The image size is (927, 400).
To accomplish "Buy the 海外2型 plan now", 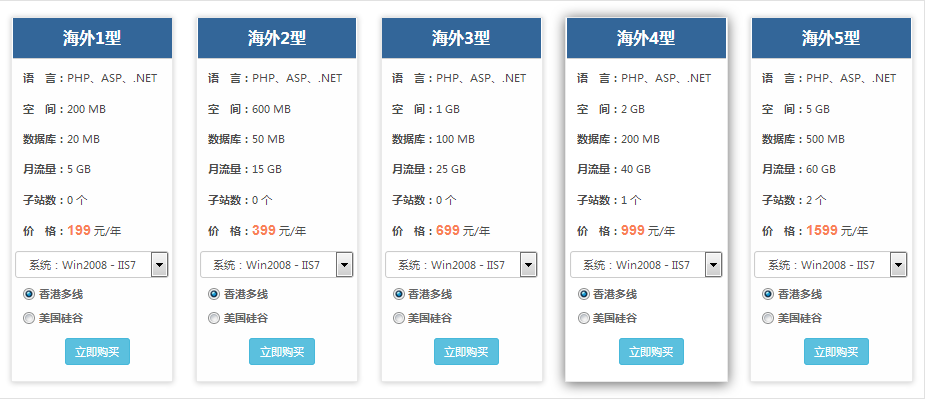I will click(282, 352).
